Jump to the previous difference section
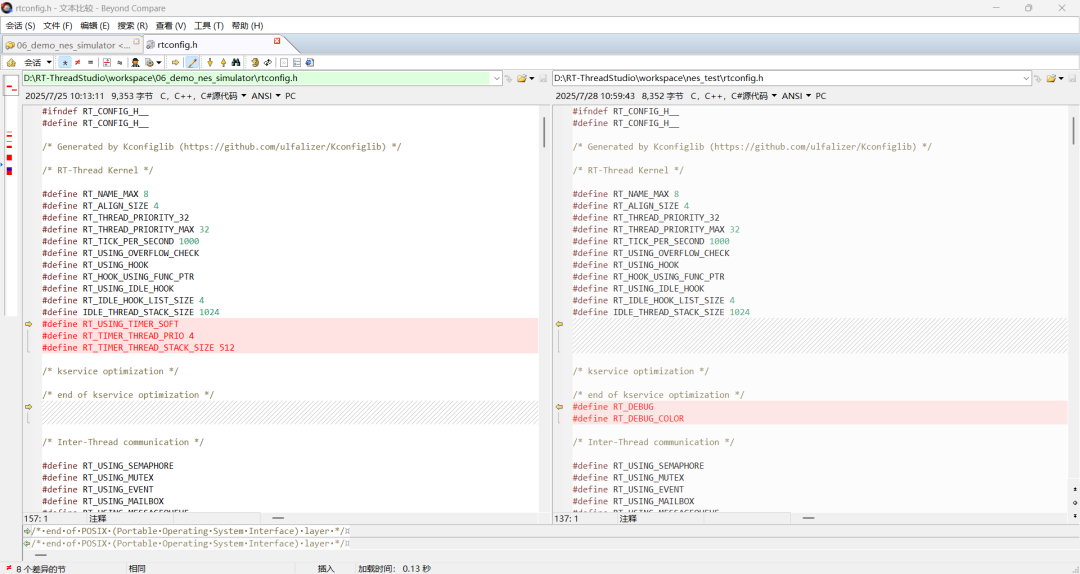1080x574 pixels. (x=223, y=62)
